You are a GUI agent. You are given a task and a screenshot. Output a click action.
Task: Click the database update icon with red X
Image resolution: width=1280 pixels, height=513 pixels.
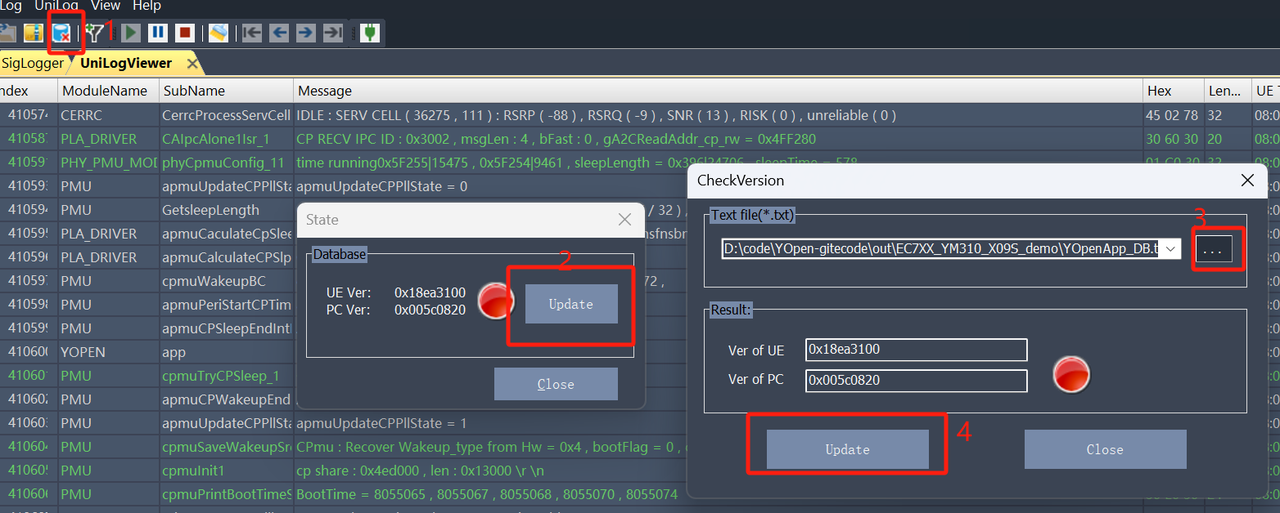(62, 33)
